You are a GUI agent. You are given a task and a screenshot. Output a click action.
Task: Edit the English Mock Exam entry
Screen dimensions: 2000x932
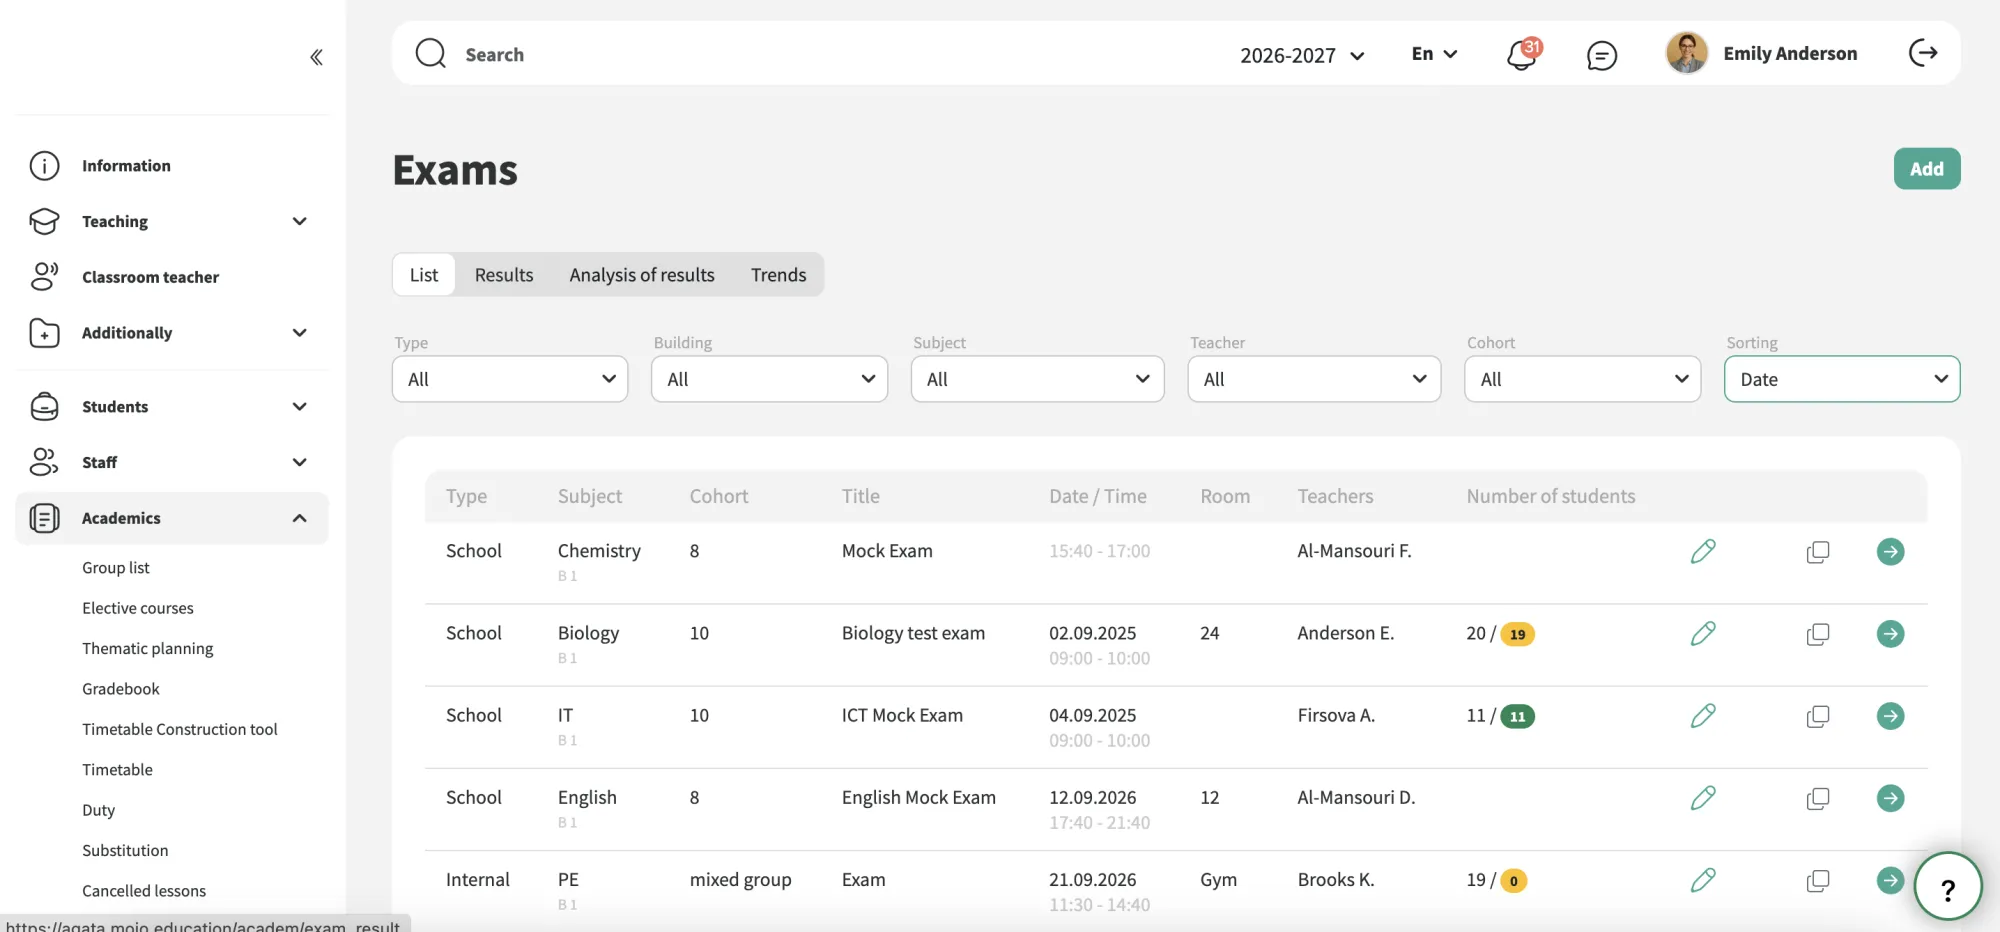[1703, 798]
